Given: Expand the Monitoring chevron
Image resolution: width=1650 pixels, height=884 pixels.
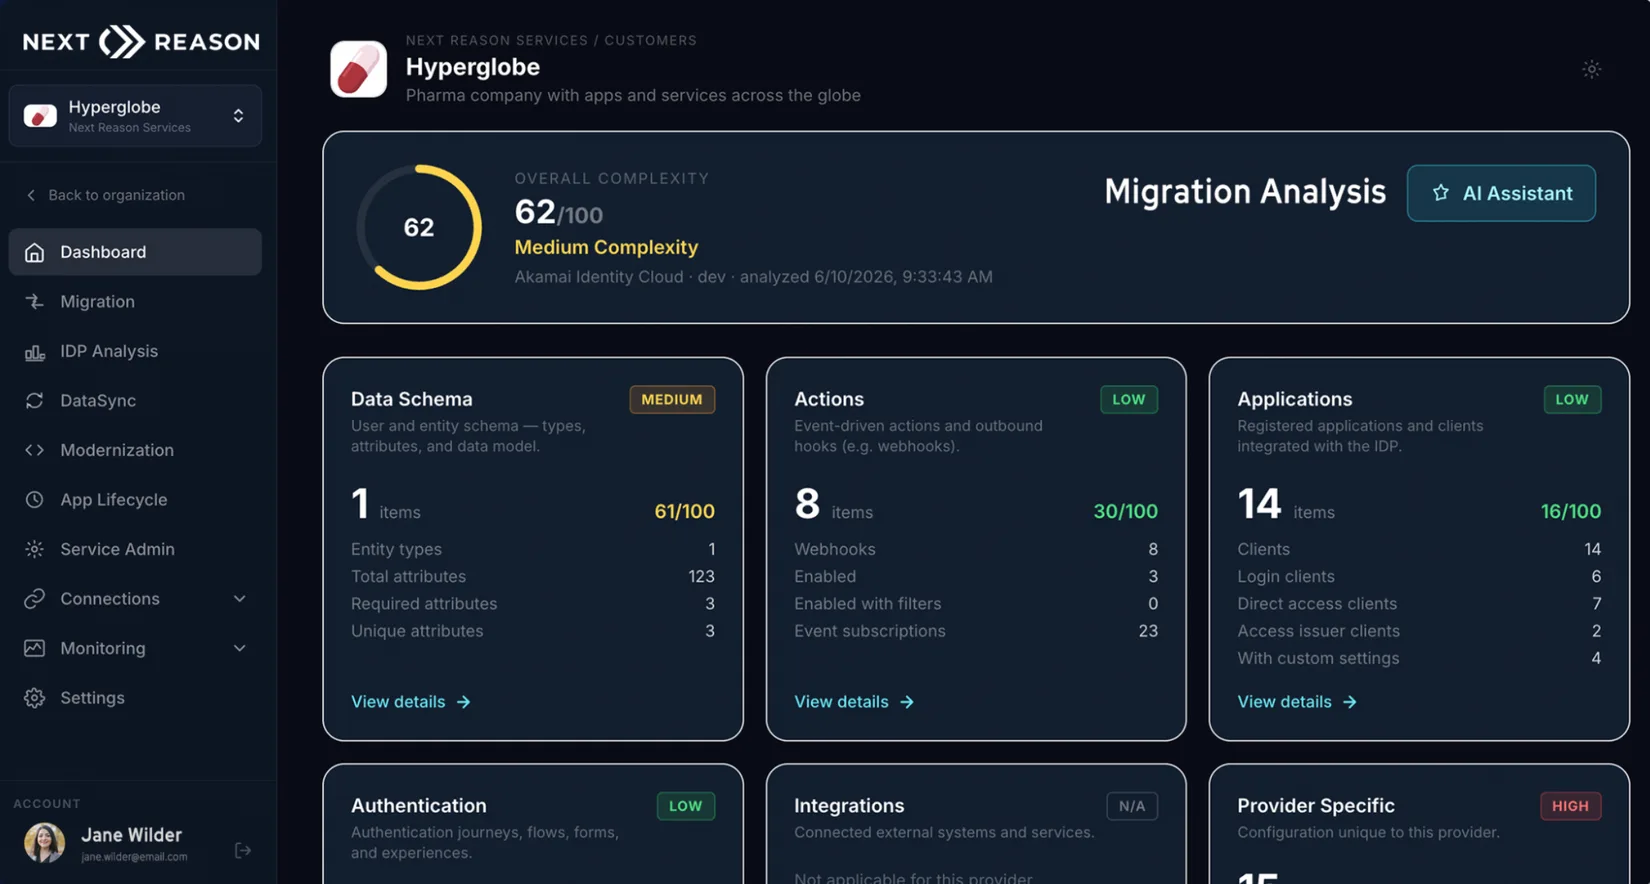Looking at the screenshot, I should (x=239, y=648).
